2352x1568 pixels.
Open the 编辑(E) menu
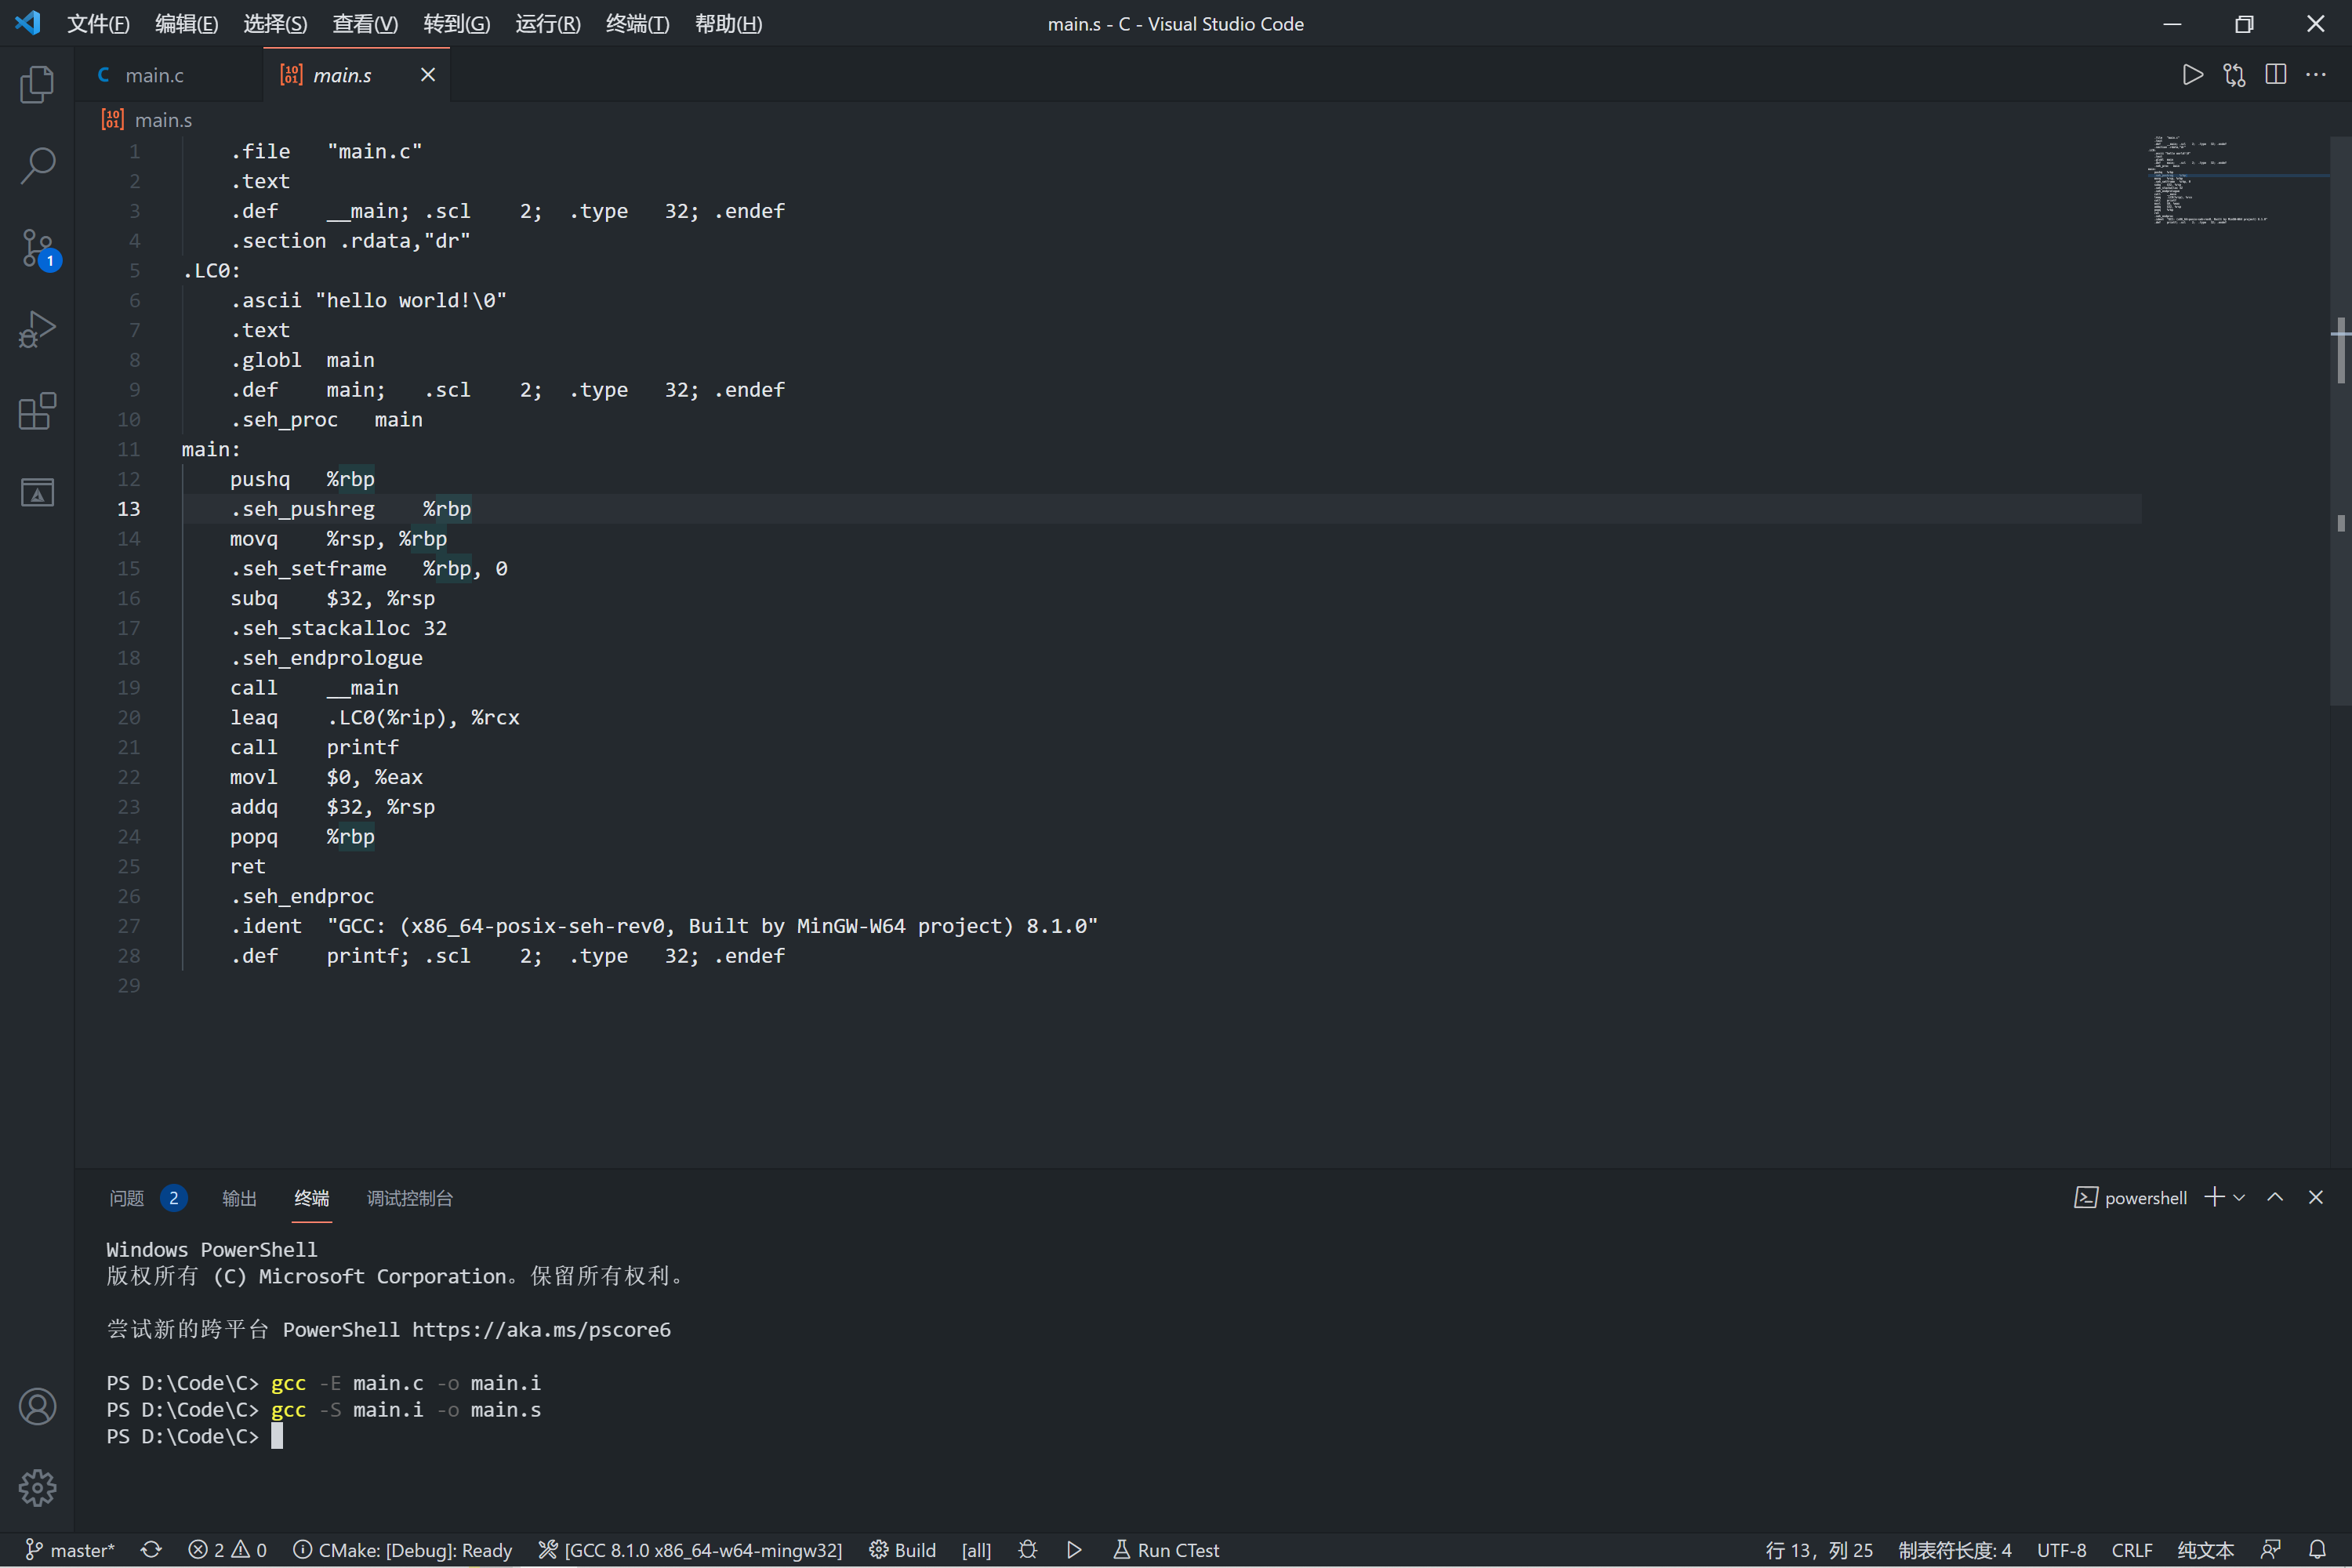187,24
